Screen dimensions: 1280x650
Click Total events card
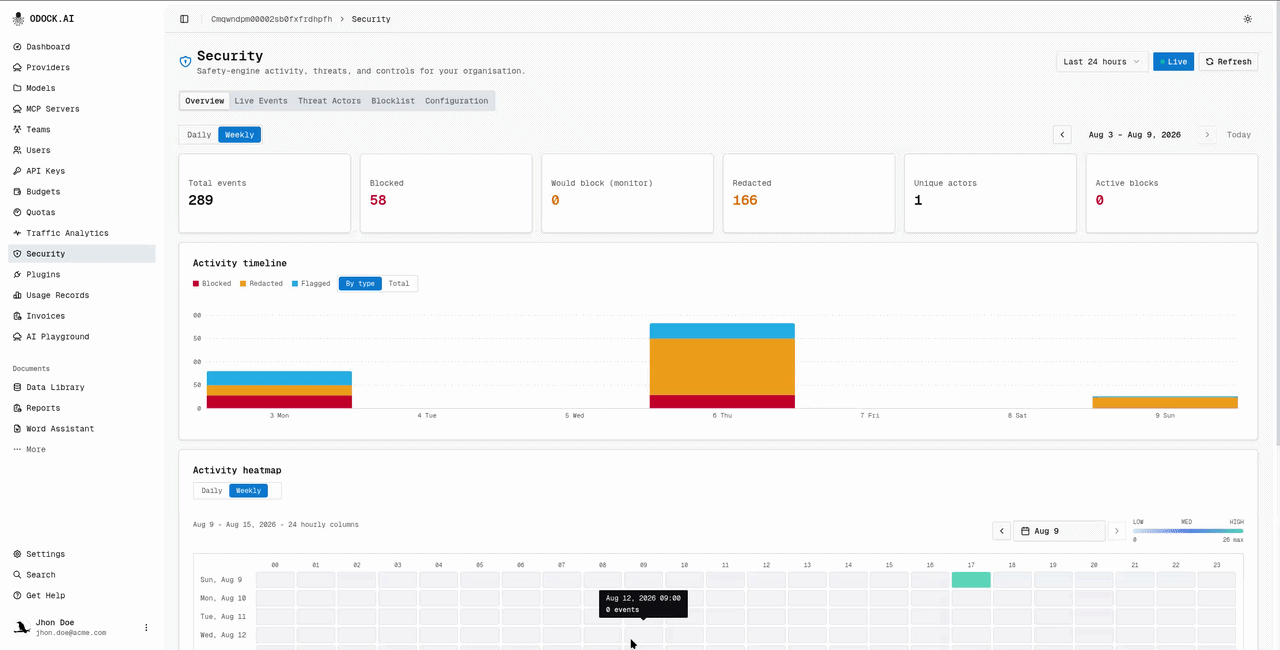coord(265,193)
